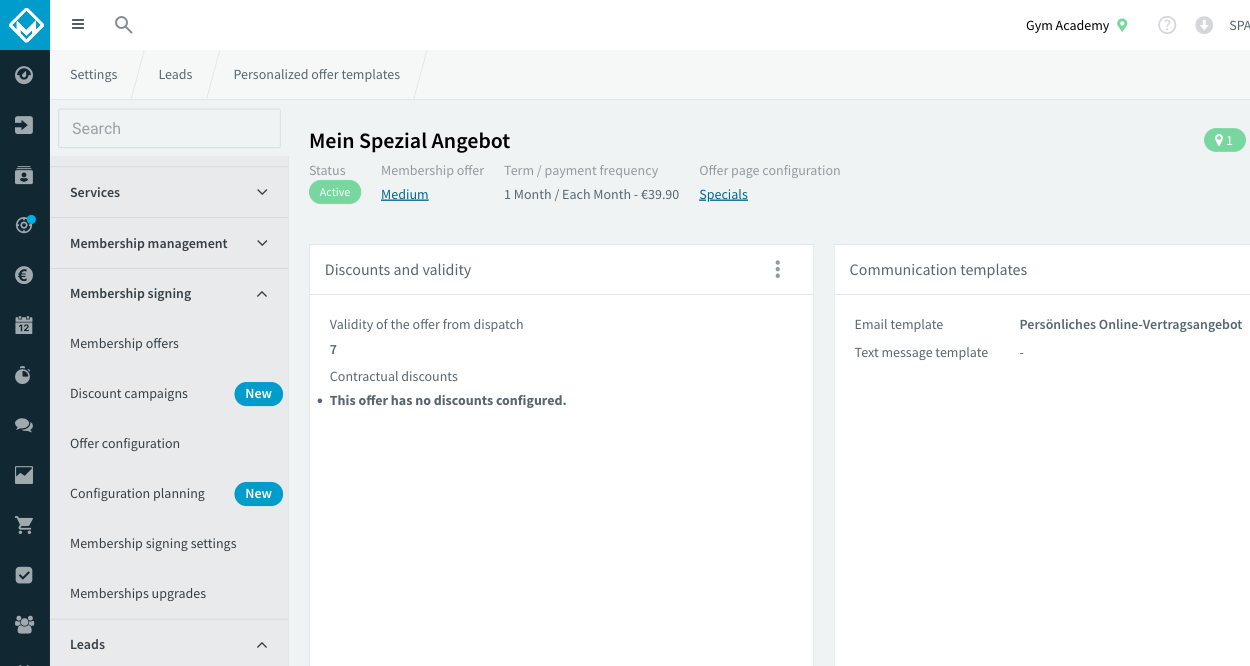Collapse the Leads section
Screen dimensions: 1250x666
click(169, 645)
